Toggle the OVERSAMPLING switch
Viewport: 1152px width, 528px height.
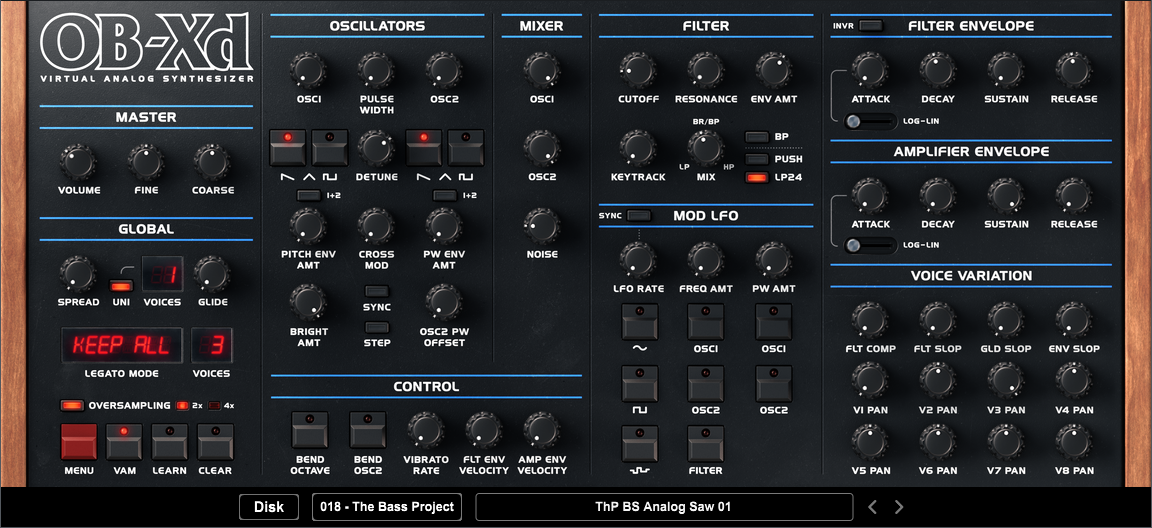pos(73,405)
